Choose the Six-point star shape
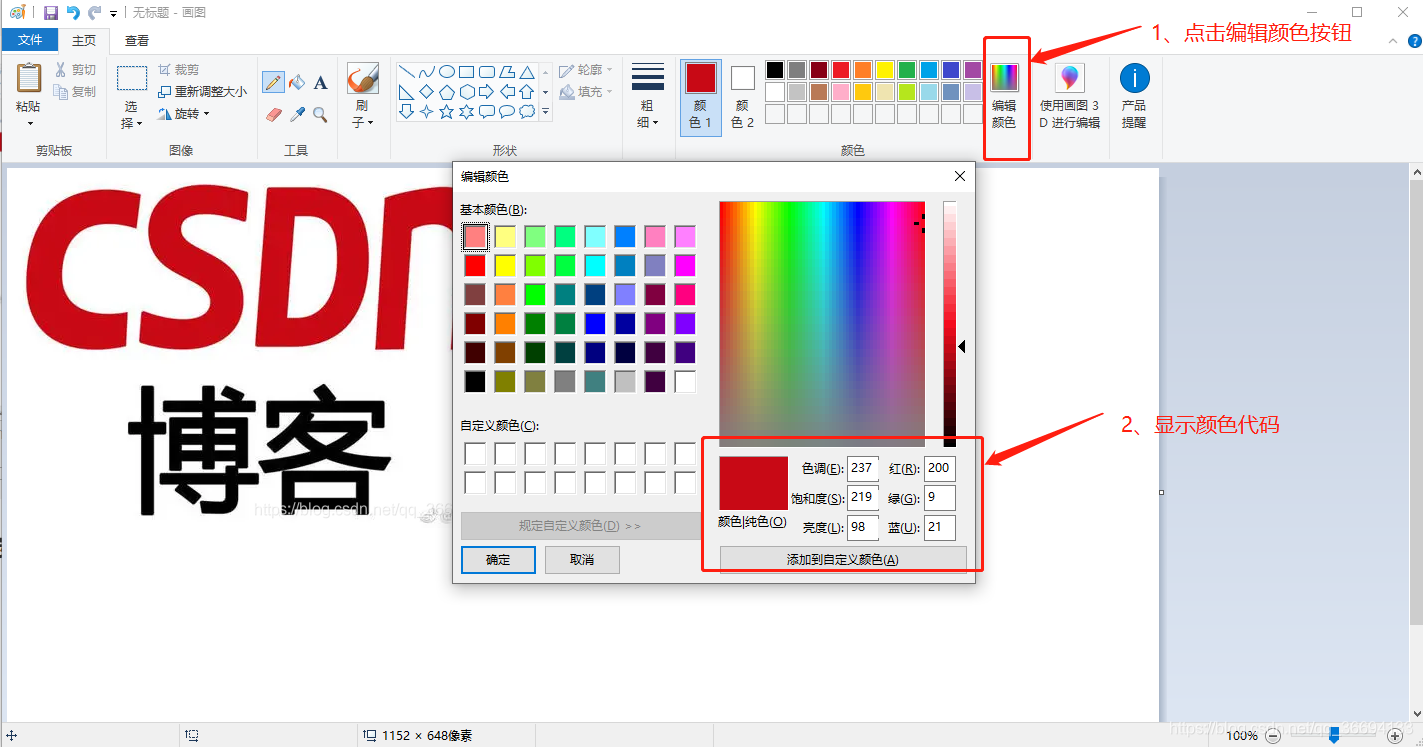Image resolution: width=1423 pixels, height=747 pixels. [467, 112]
